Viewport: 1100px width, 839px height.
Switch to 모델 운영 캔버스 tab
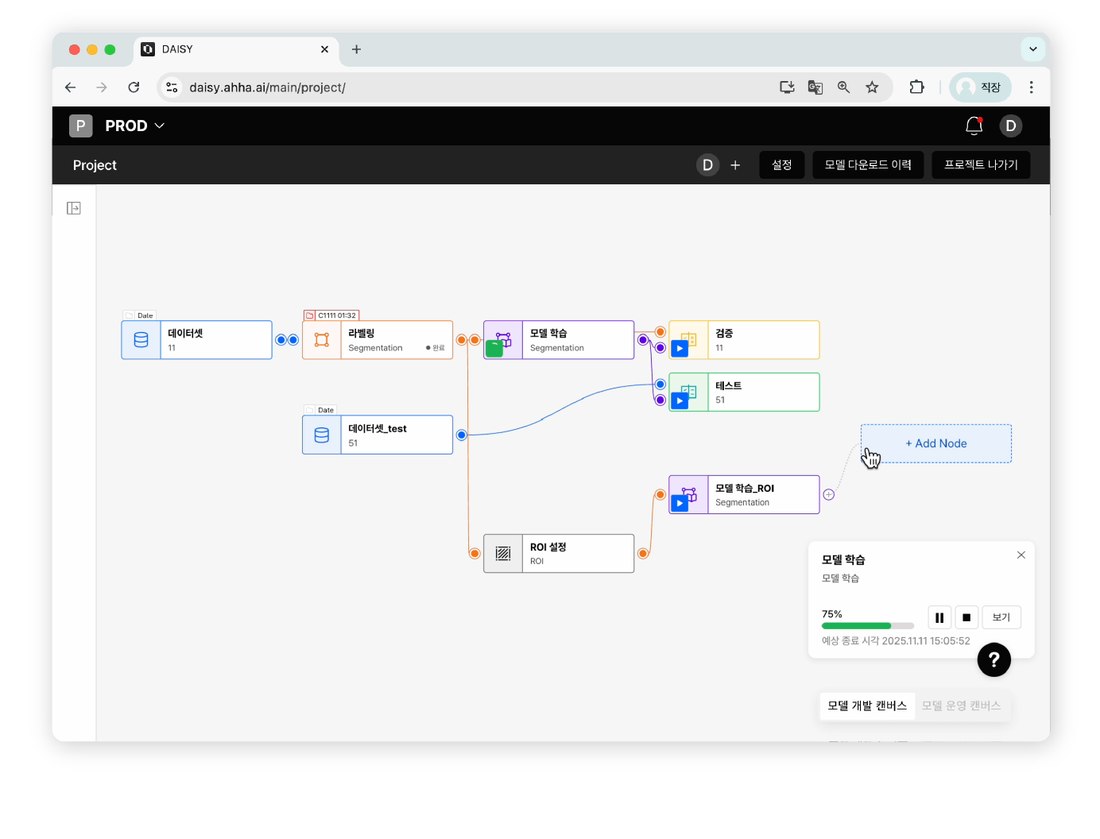tap(961, 706)
